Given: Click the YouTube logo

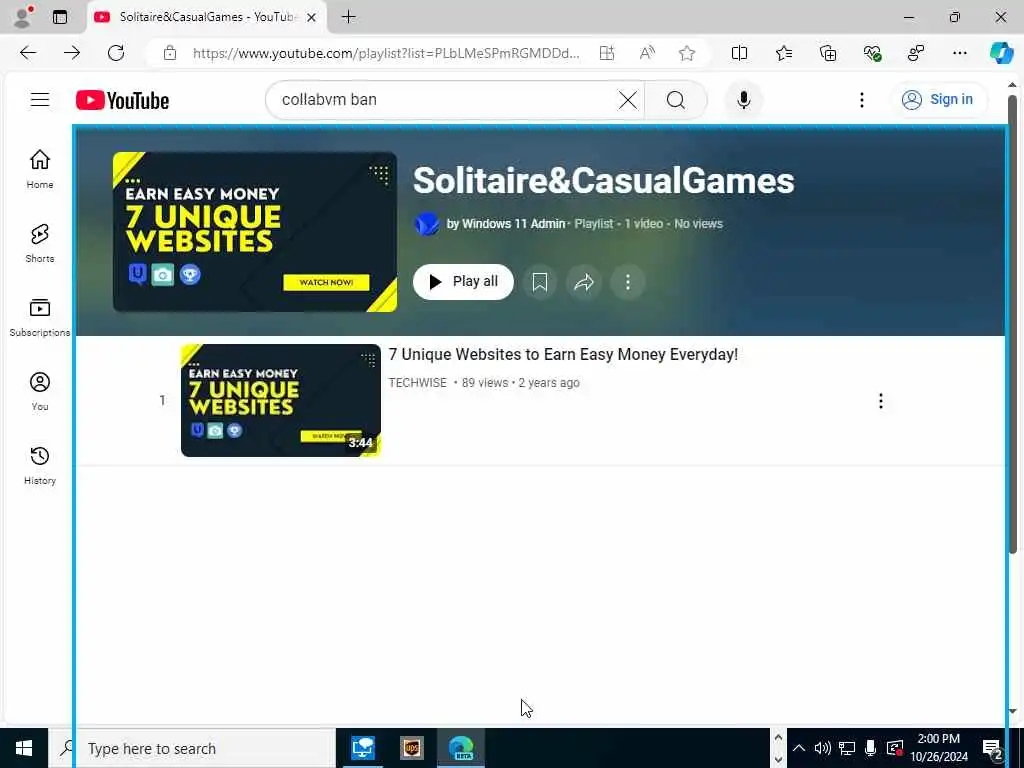Looking at the screenshot, I should [122, 100].
